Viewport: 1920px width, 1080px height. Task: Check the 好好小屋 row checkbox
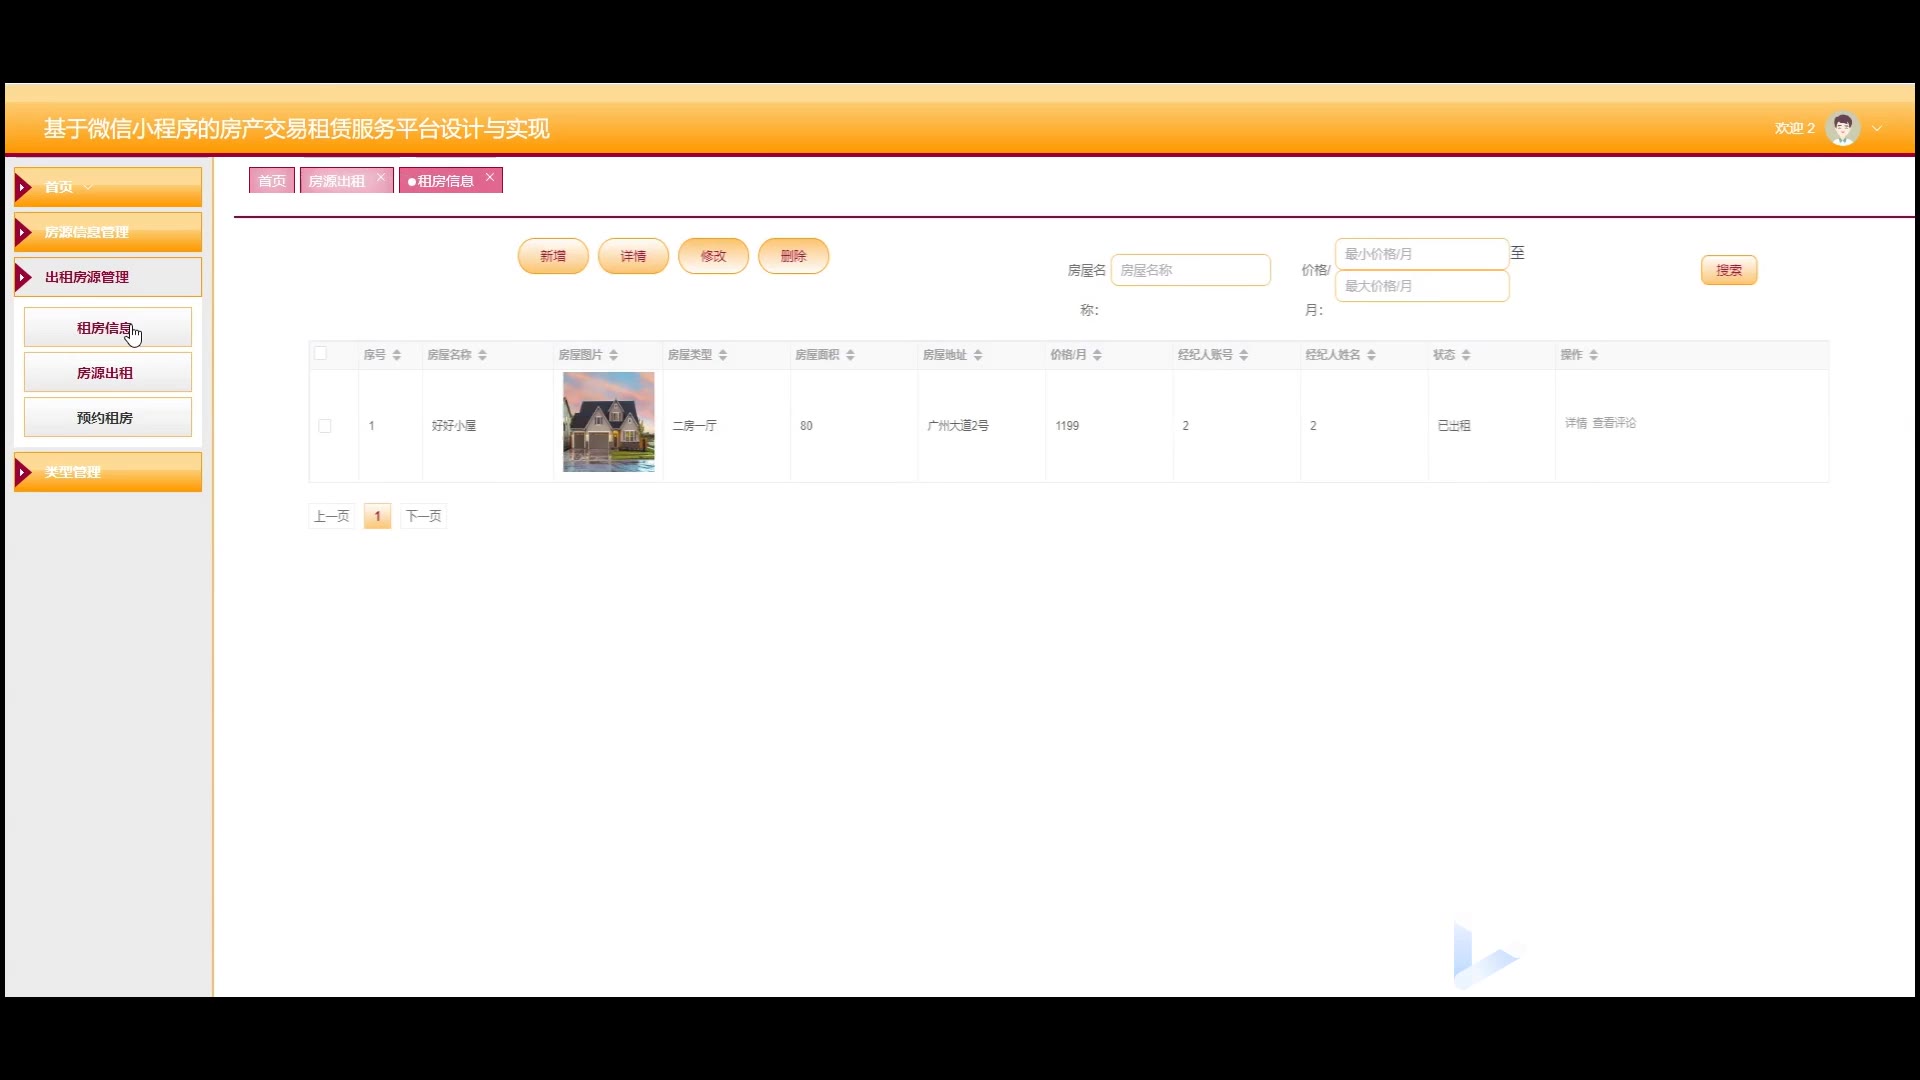click(x=325, y=426)
